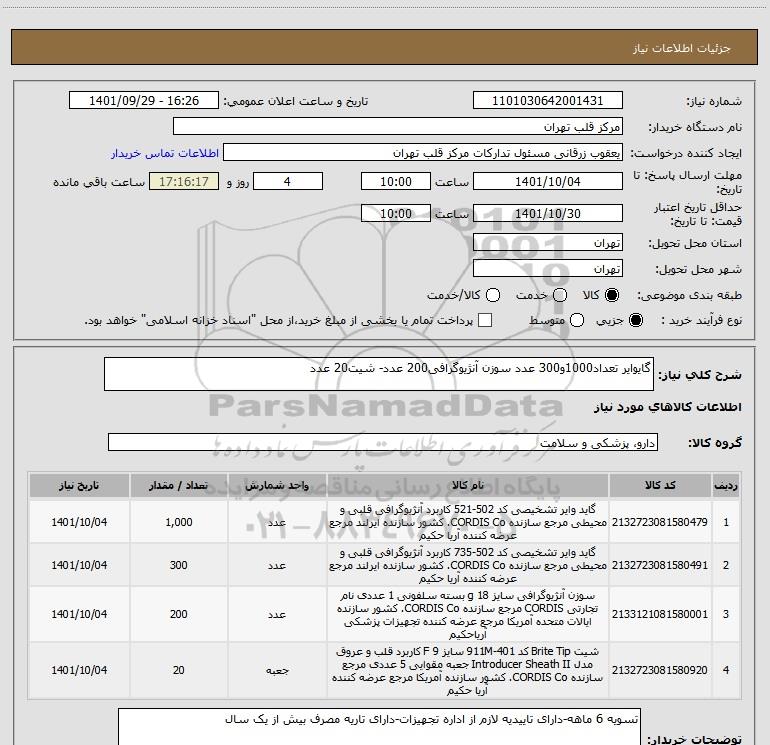Select the جزیی purchase type radio
770x745 pixels.
(x=635, y=320)
